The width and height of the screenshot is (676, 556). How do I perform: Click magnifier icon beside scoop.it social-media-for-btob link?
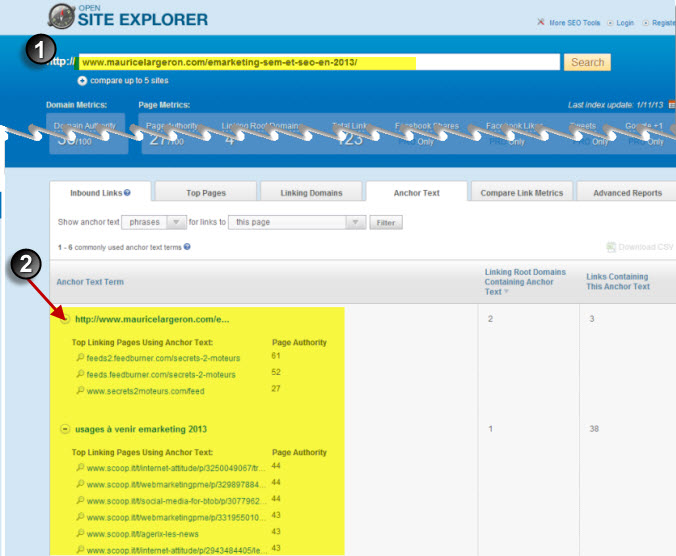pos(80,500)
